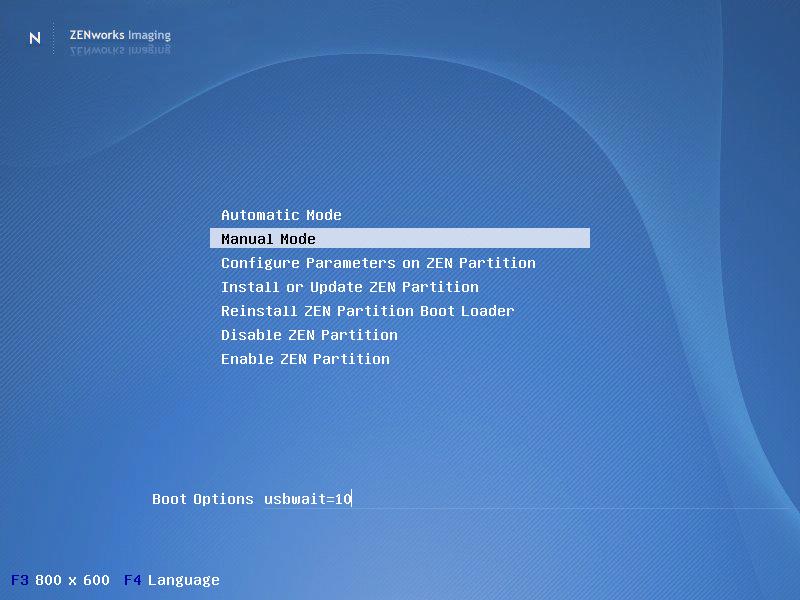Open the F4 Language option
The width and height of the screenshot is (800, 600).
point(171,580)
